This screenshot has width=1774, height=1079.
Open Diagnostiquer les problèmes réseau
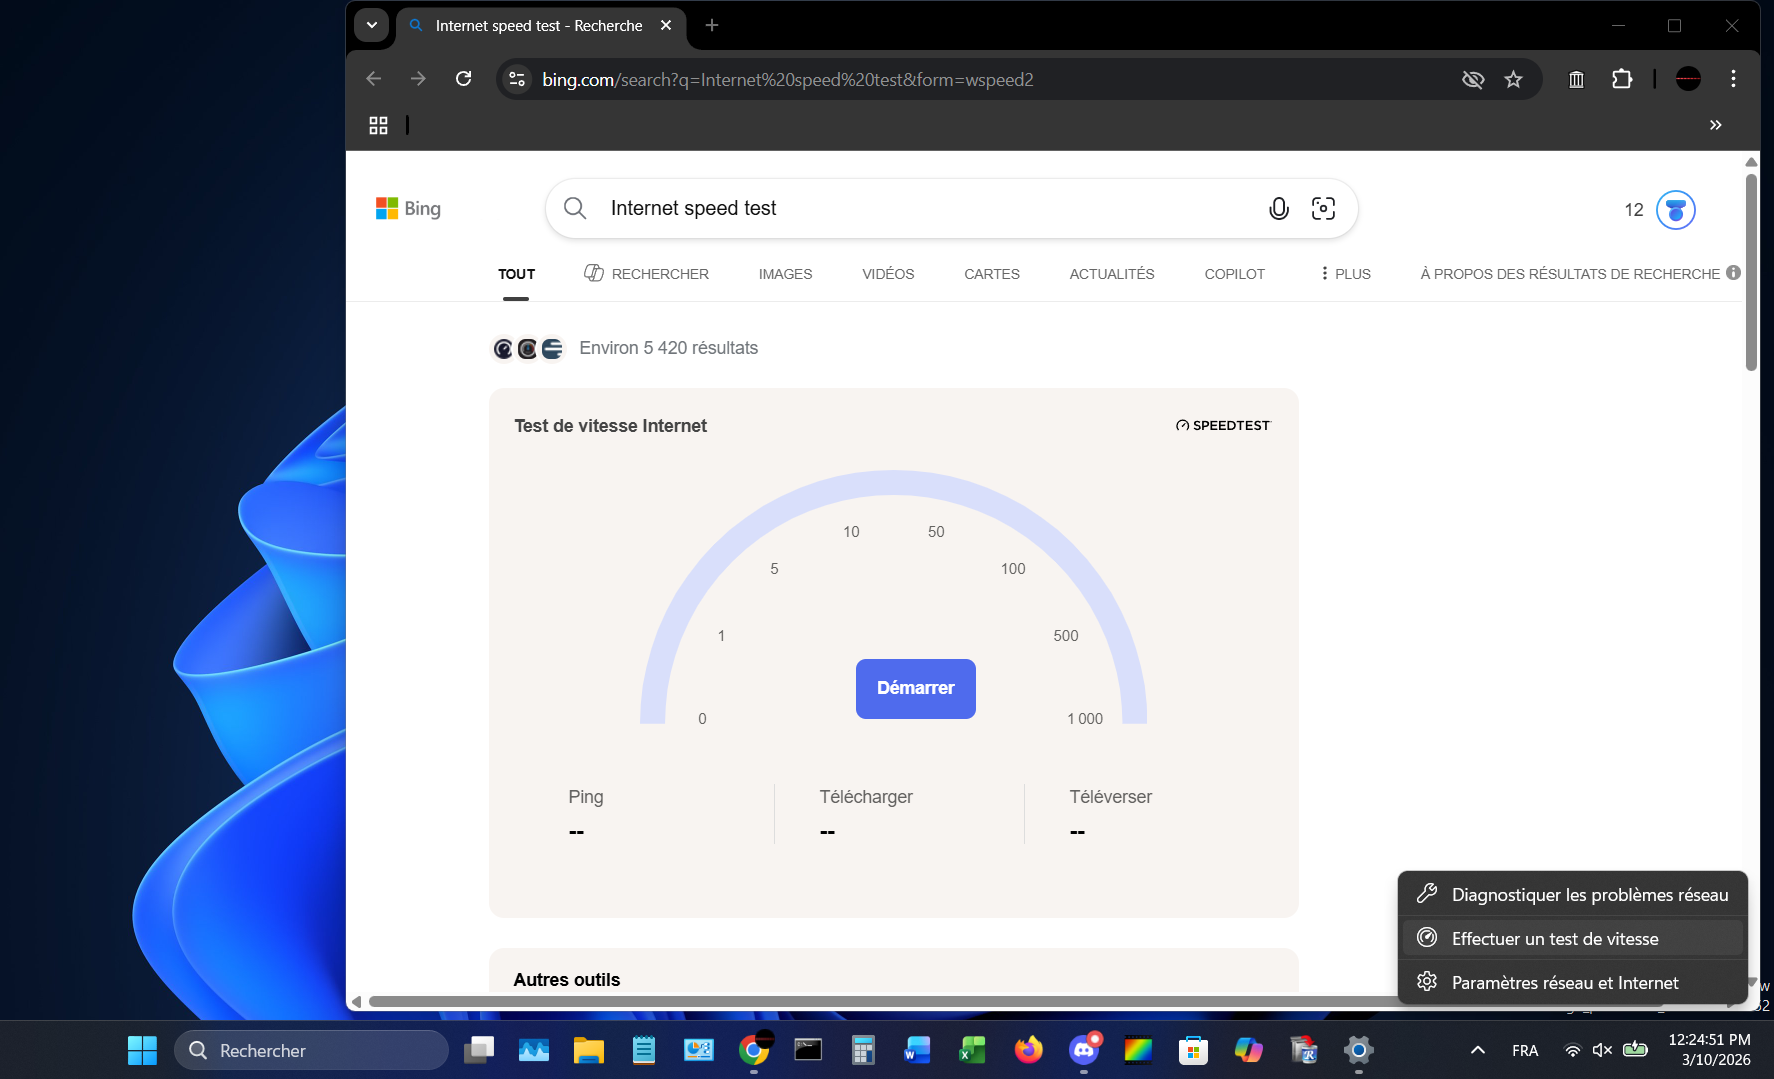pos(1589,895)
